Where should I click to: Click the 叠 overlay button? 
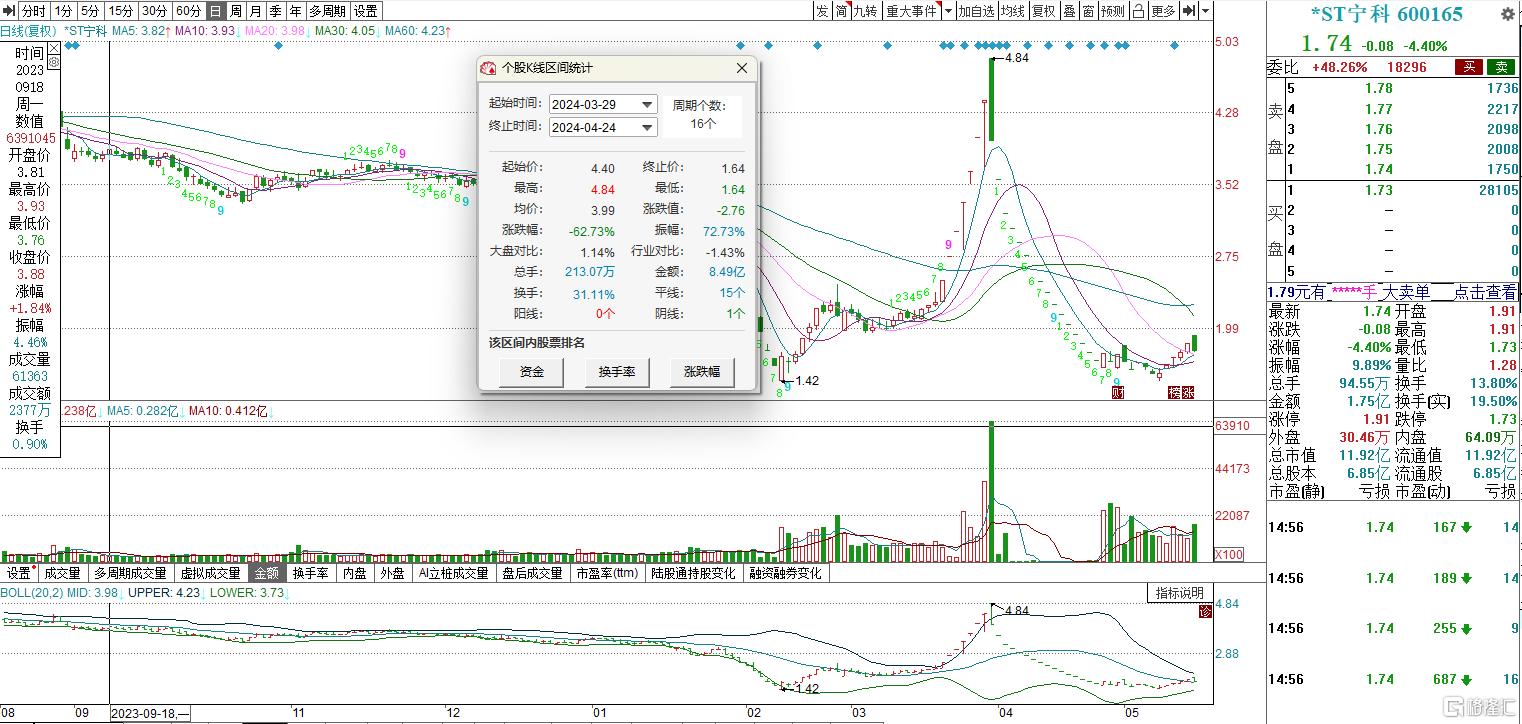point(1068,11)
